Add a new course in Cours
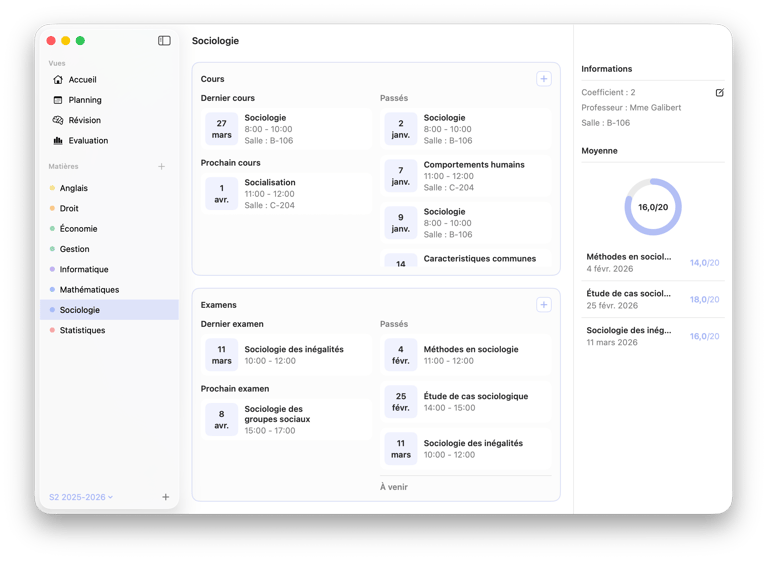 543,79
